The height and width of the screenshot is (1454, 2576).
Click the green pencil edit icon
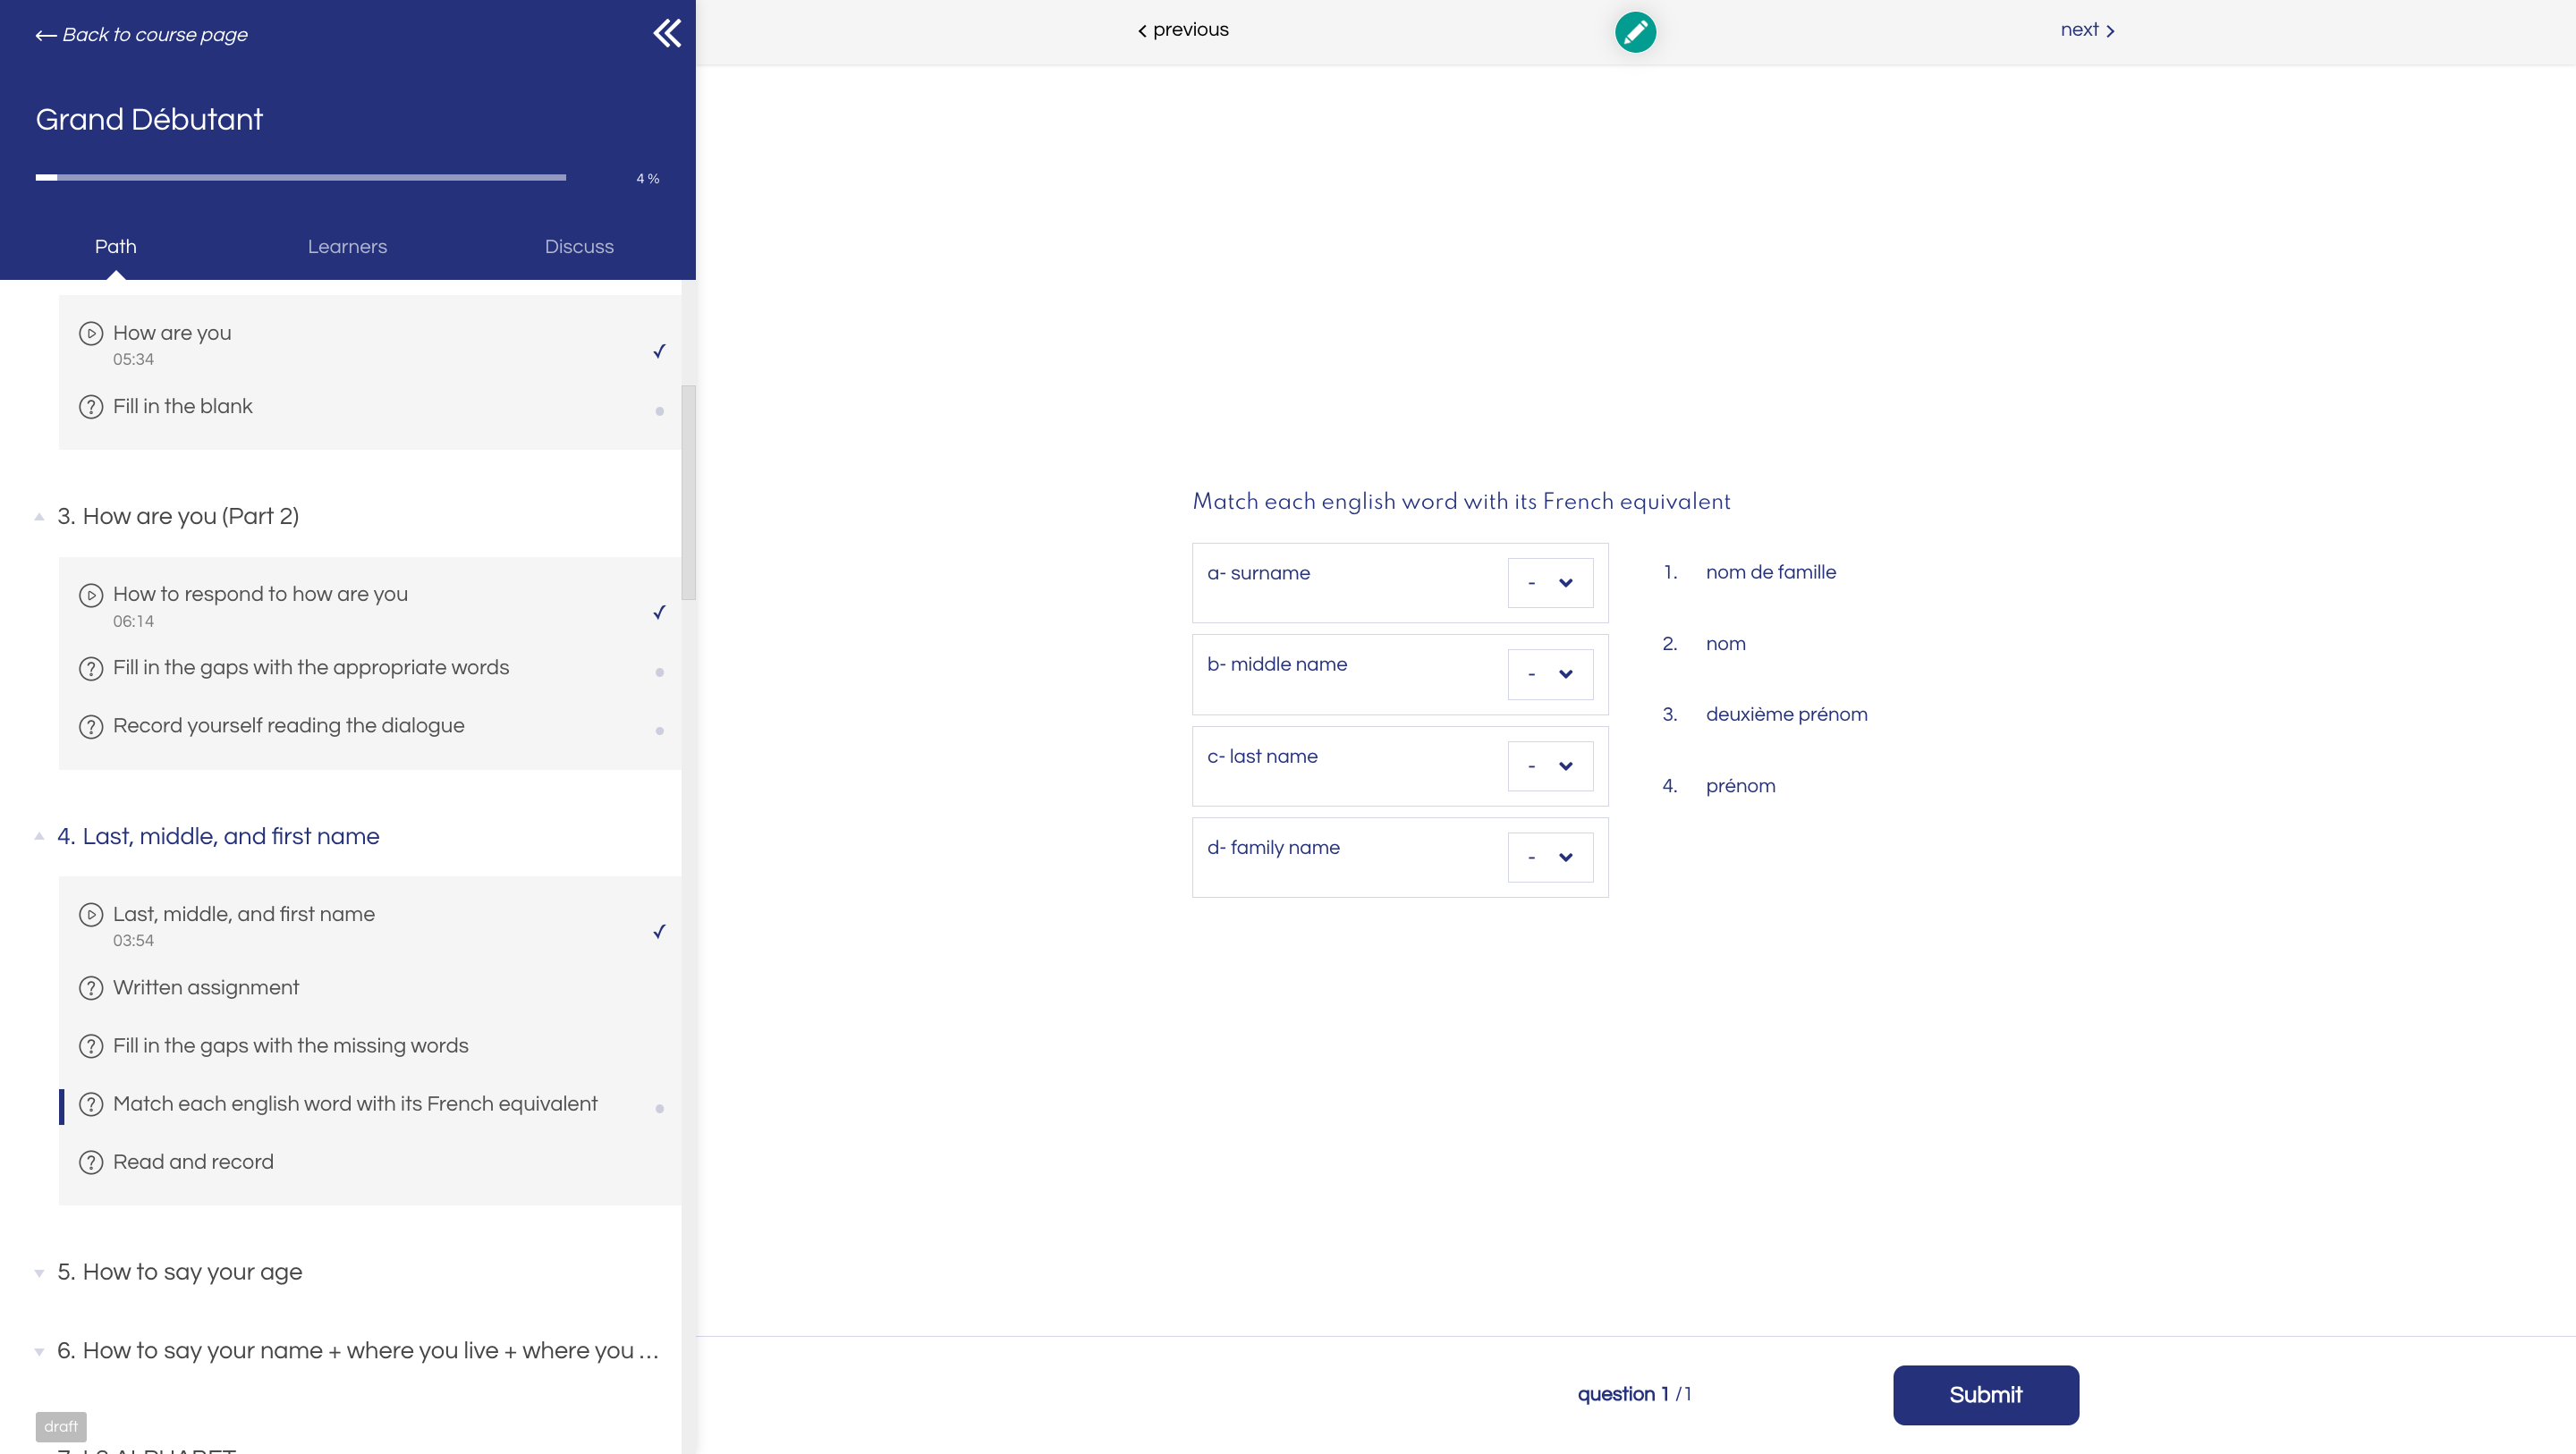(1635, 32)
